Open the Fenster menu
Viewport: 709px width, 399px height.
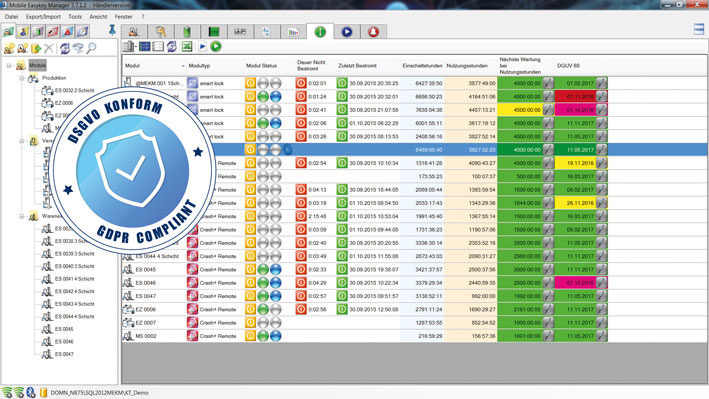pos(123,17)
